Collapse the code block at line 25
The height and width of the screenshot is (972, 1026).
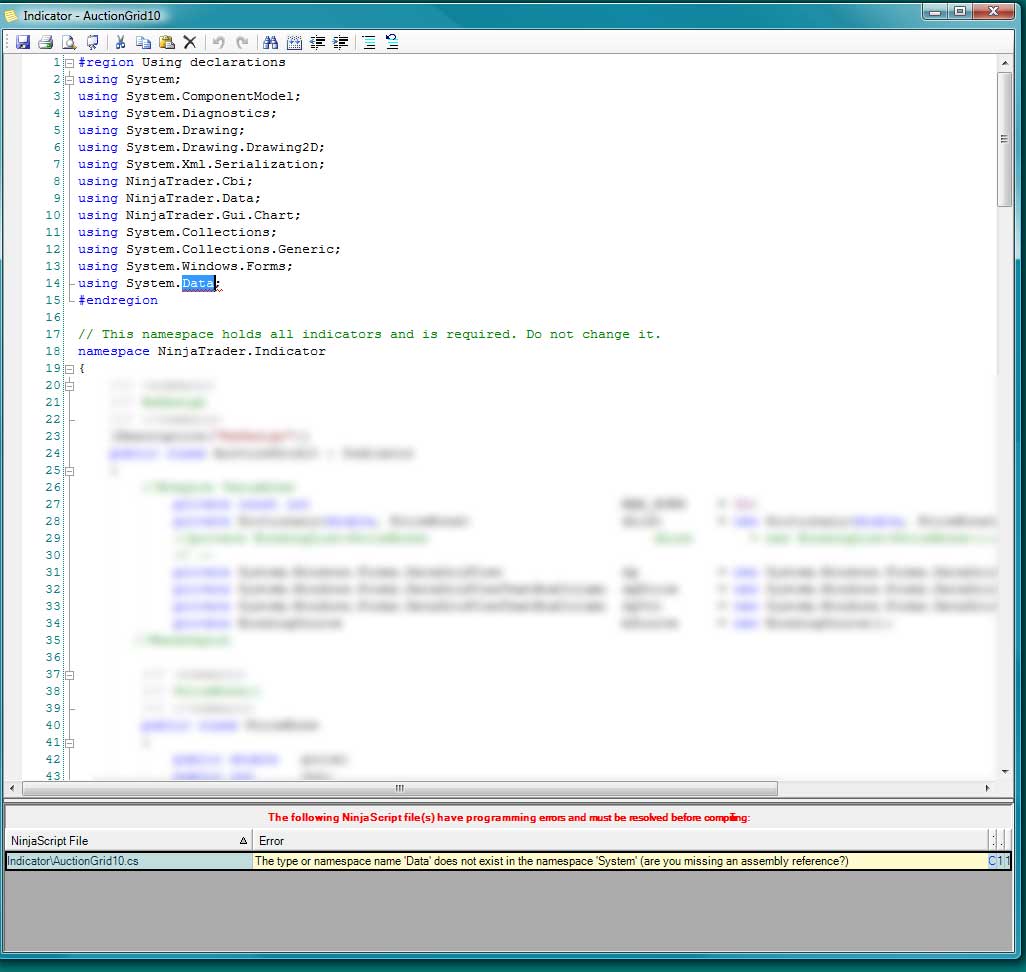click(x=68, y=470)
